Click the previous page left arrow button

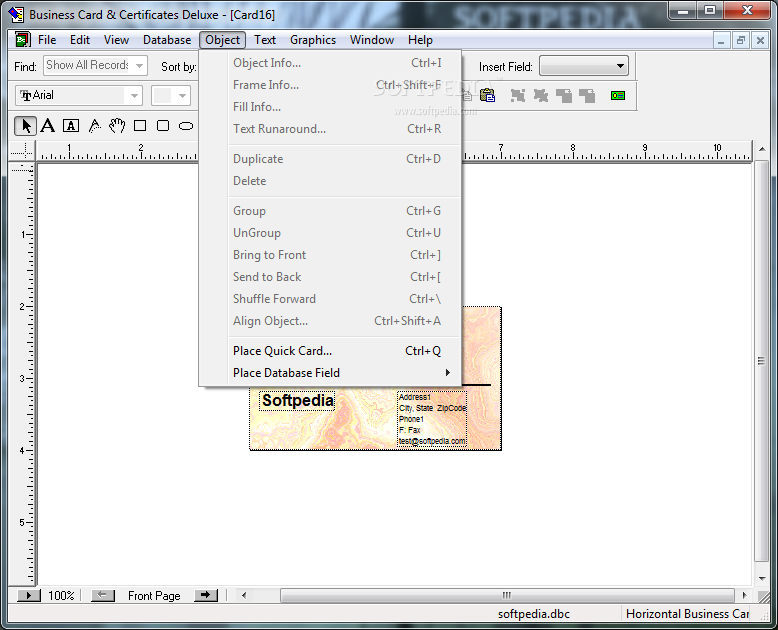[103, 595]
